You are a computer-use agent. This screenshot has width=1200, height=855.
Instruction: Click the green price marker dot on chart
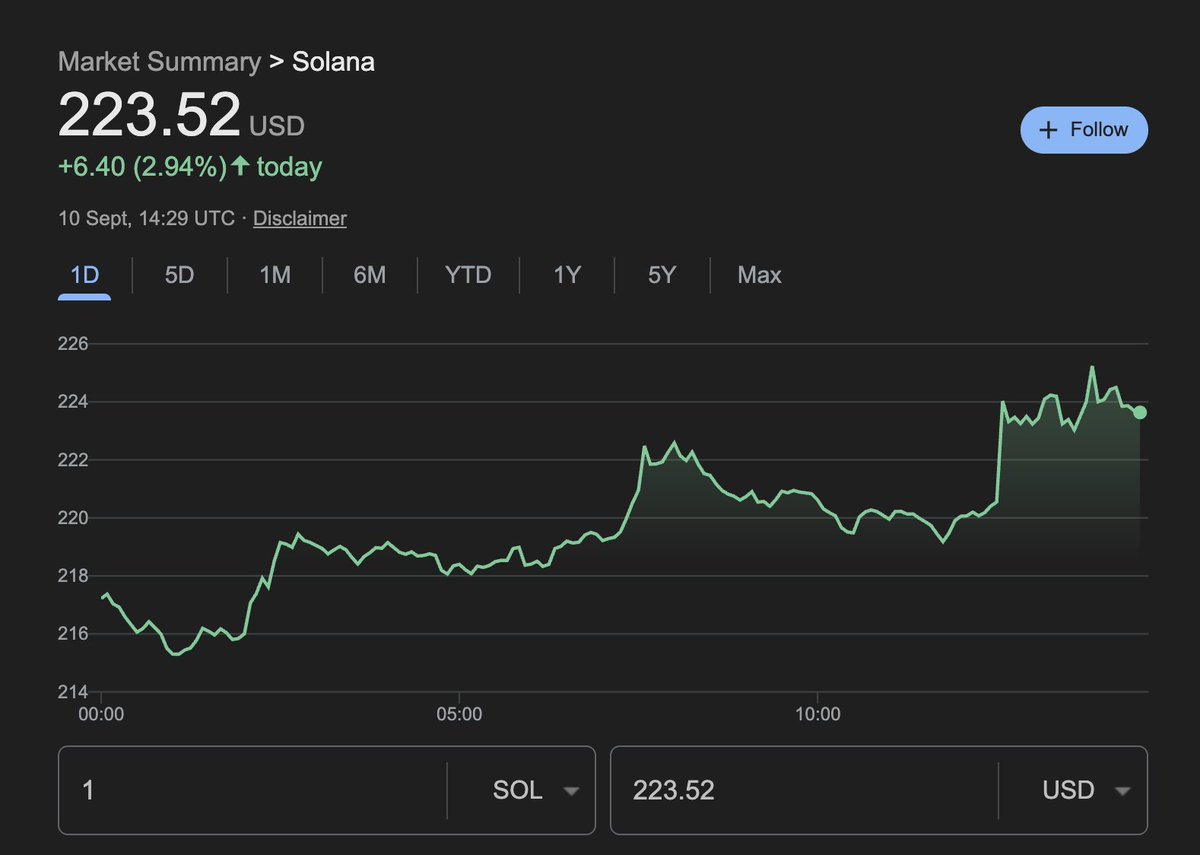click(x=1140, y=411)
